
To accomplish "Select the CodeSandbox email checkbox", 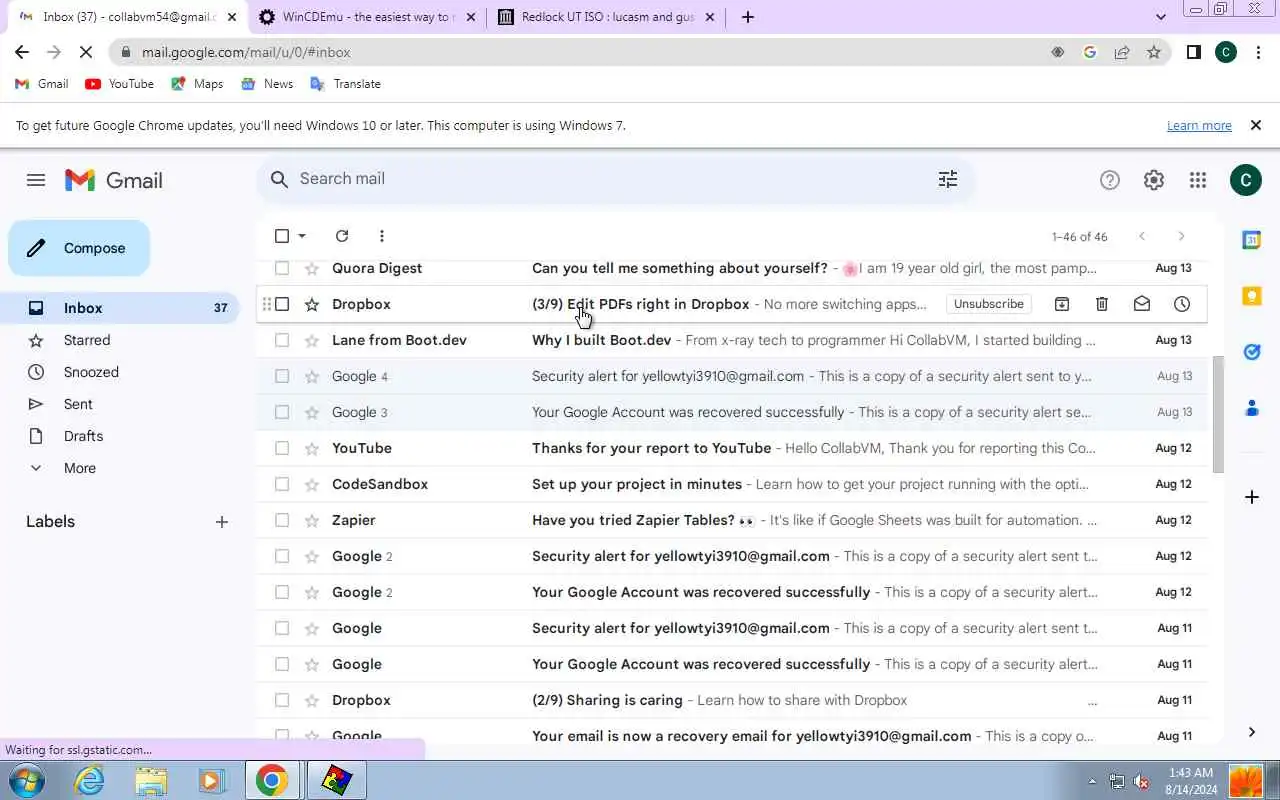I will click(x=282, y=484).
